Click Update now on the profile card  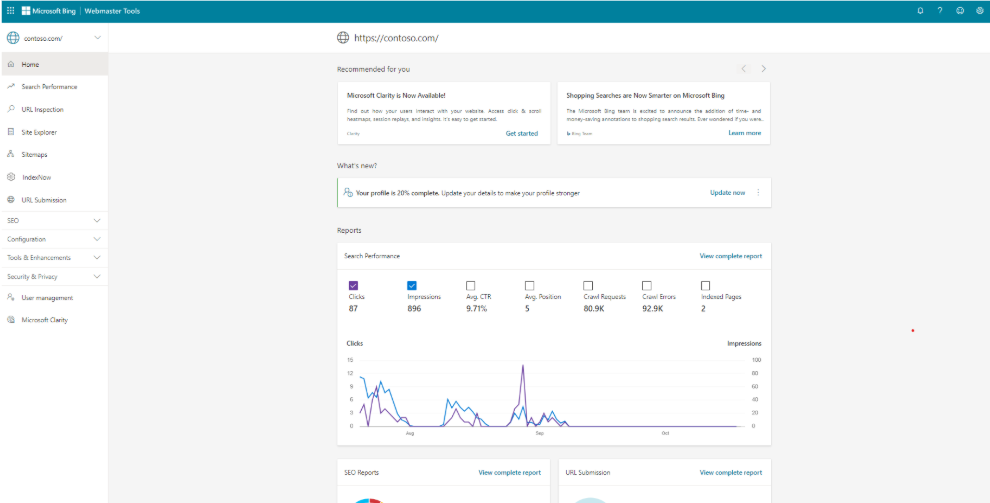[727, 192]
